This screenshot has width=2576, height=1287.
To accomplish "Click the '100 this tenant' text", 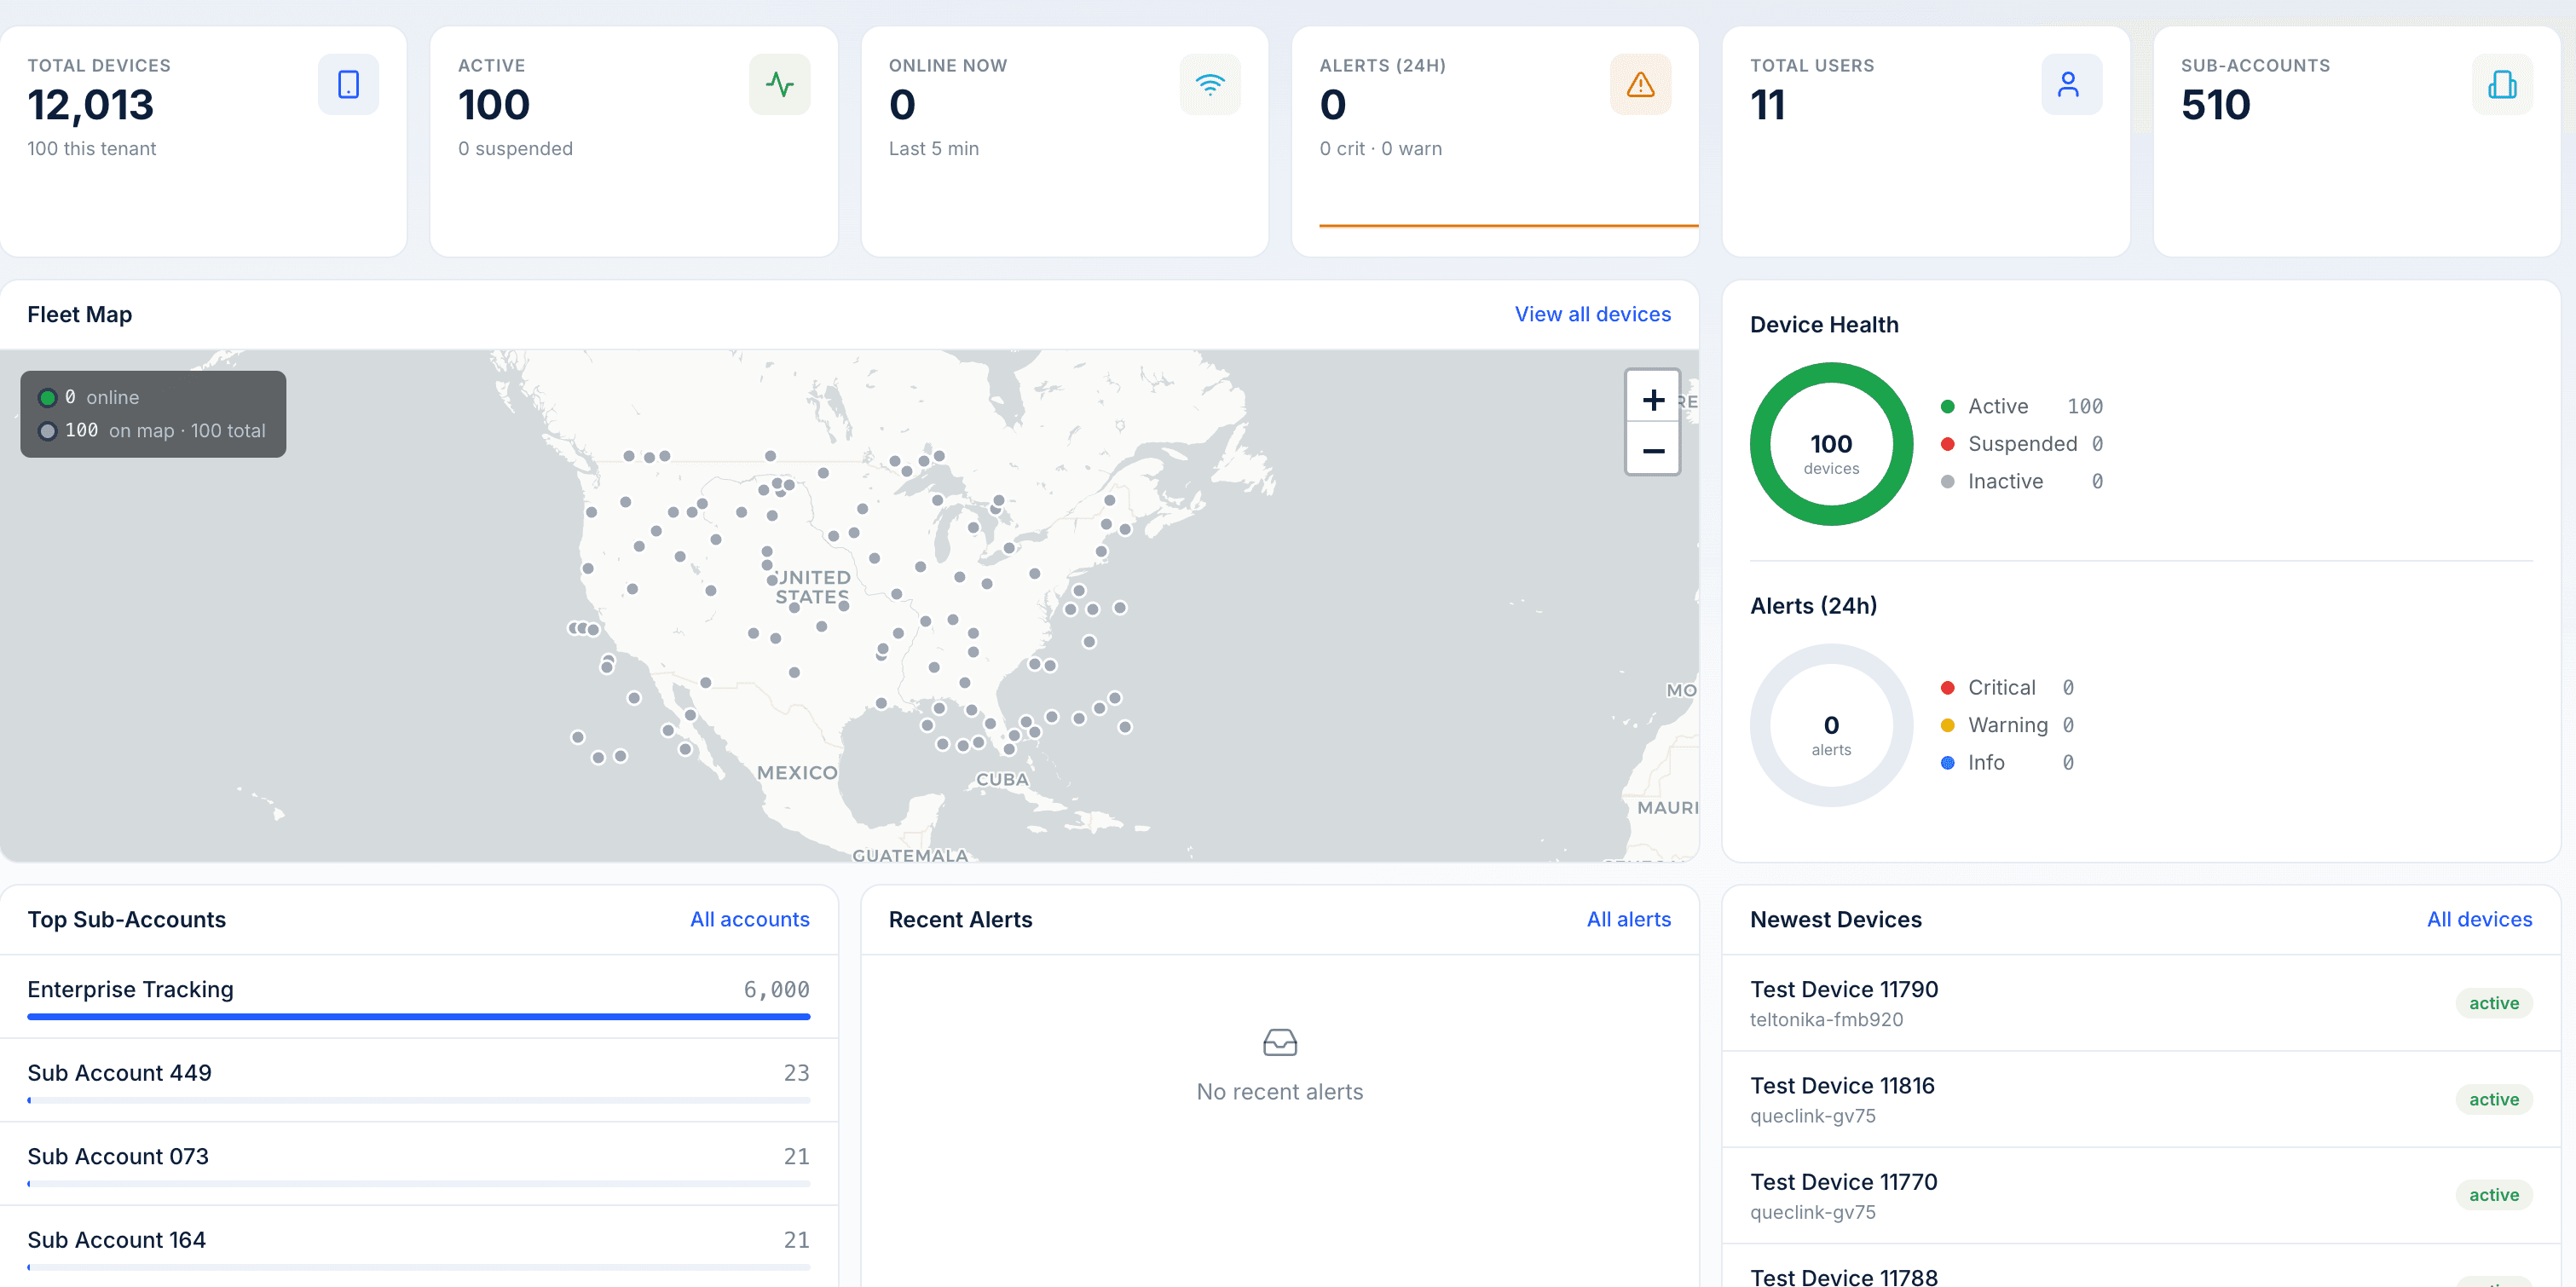I will (x=91, y=149).
